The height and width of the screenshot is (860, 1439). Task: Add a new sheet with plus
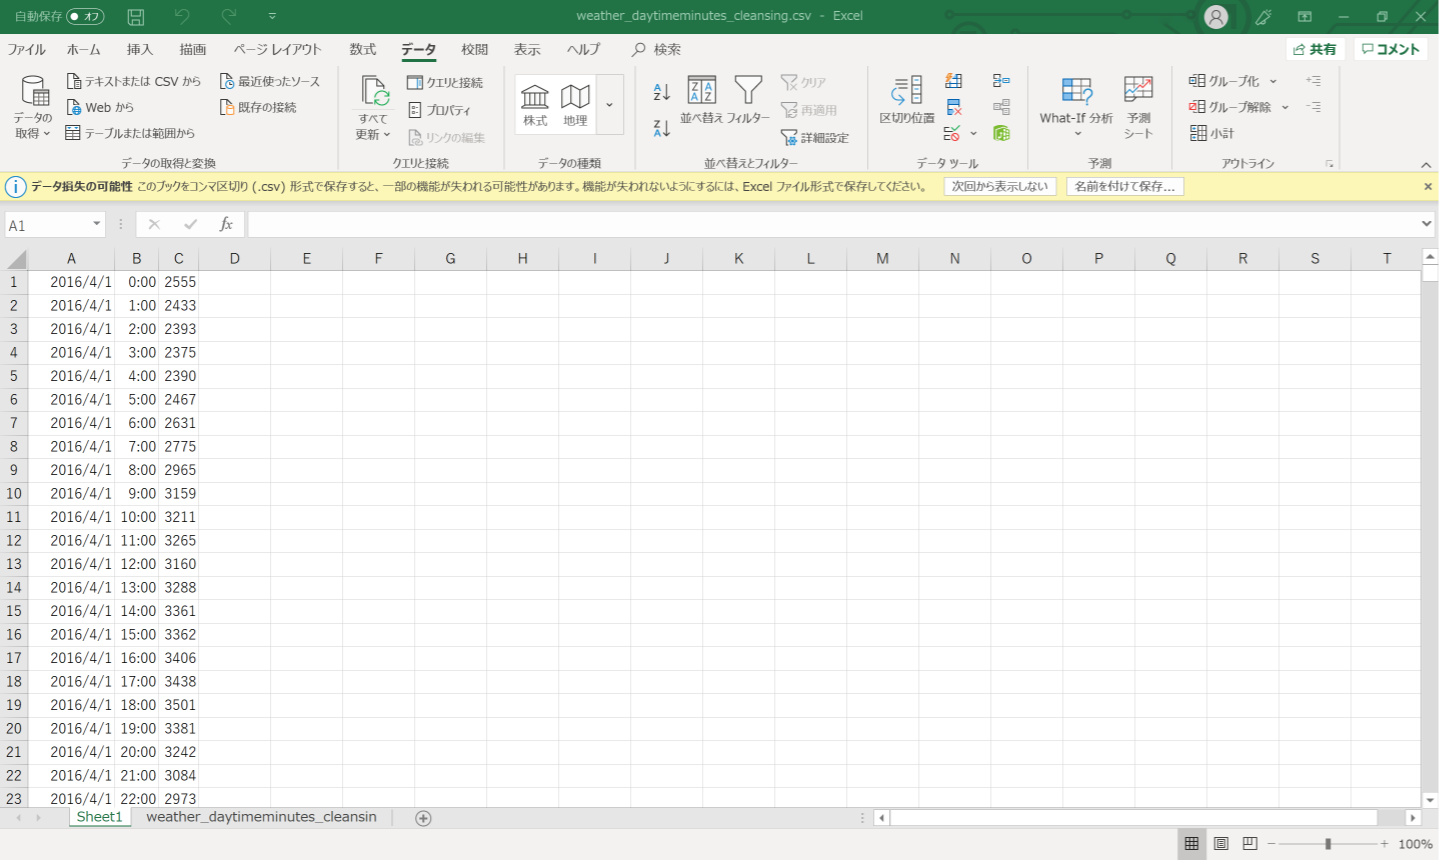pos(423,818)
